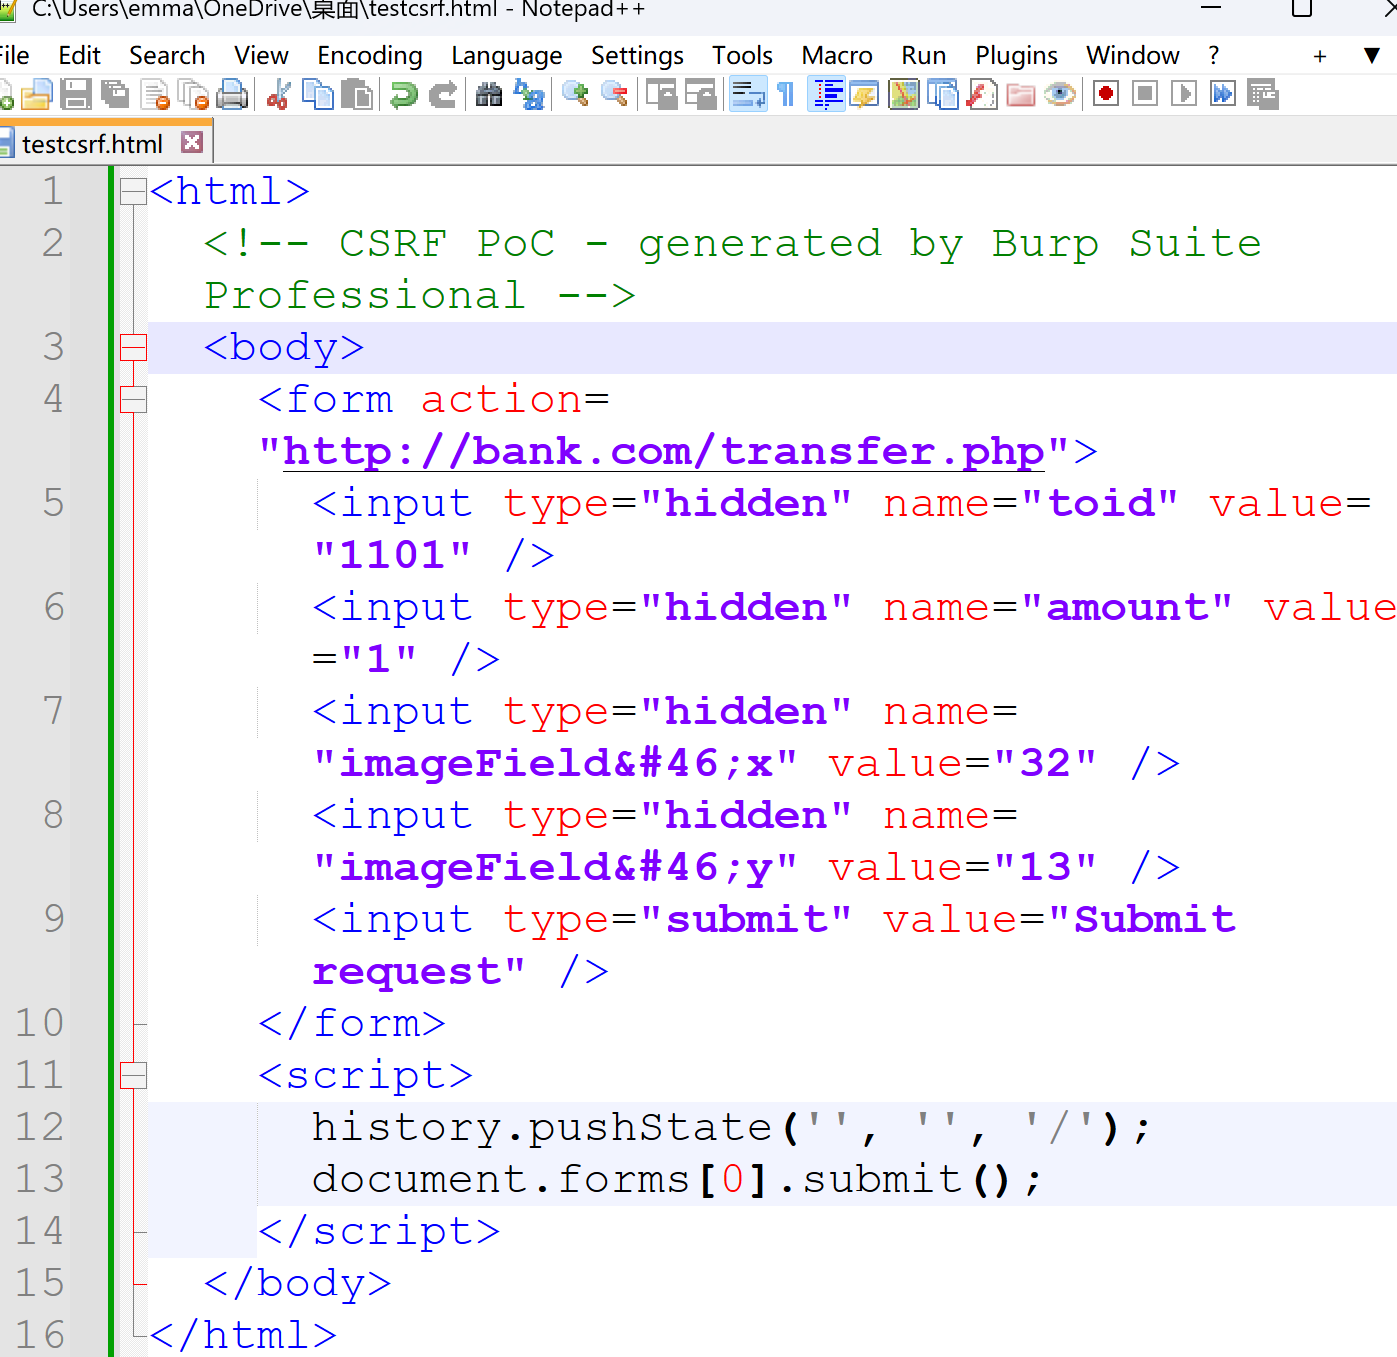Place cursor on history.pushState line
The height and width of the screenshot is (1357, 1397).
[x=731, y=1127]
